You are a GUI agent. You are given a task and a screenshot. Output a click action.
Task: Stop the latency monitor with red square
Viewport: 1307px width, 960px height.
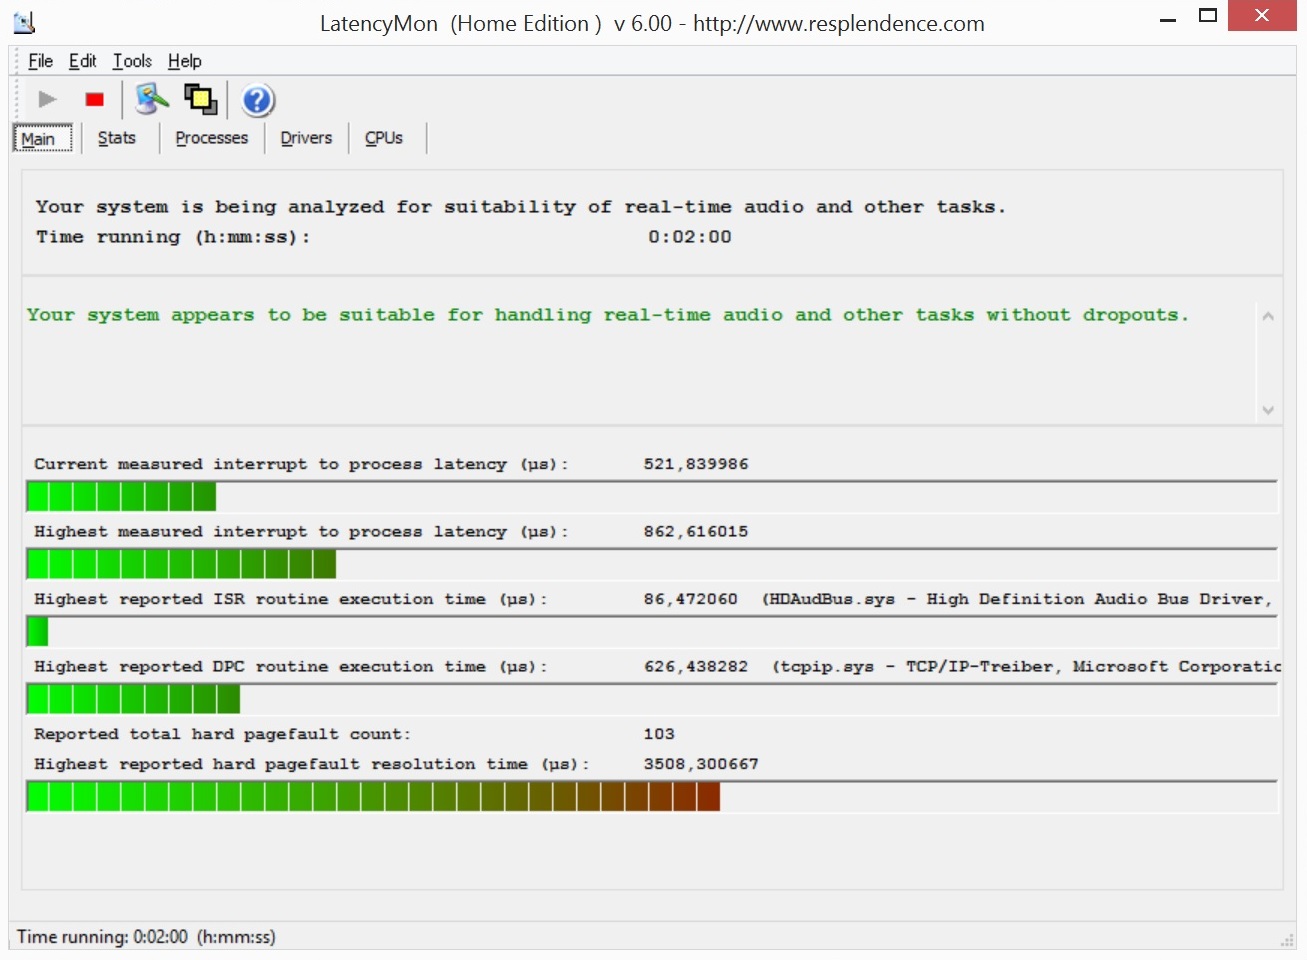click(95, 99)
